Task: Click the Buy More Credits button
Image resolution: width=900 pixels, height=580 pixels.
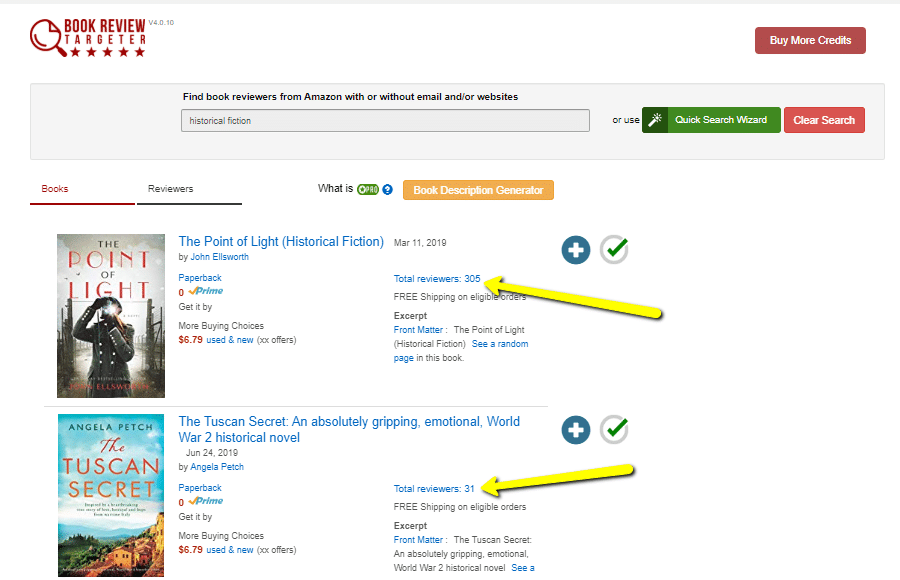Action: coord(812,40)
